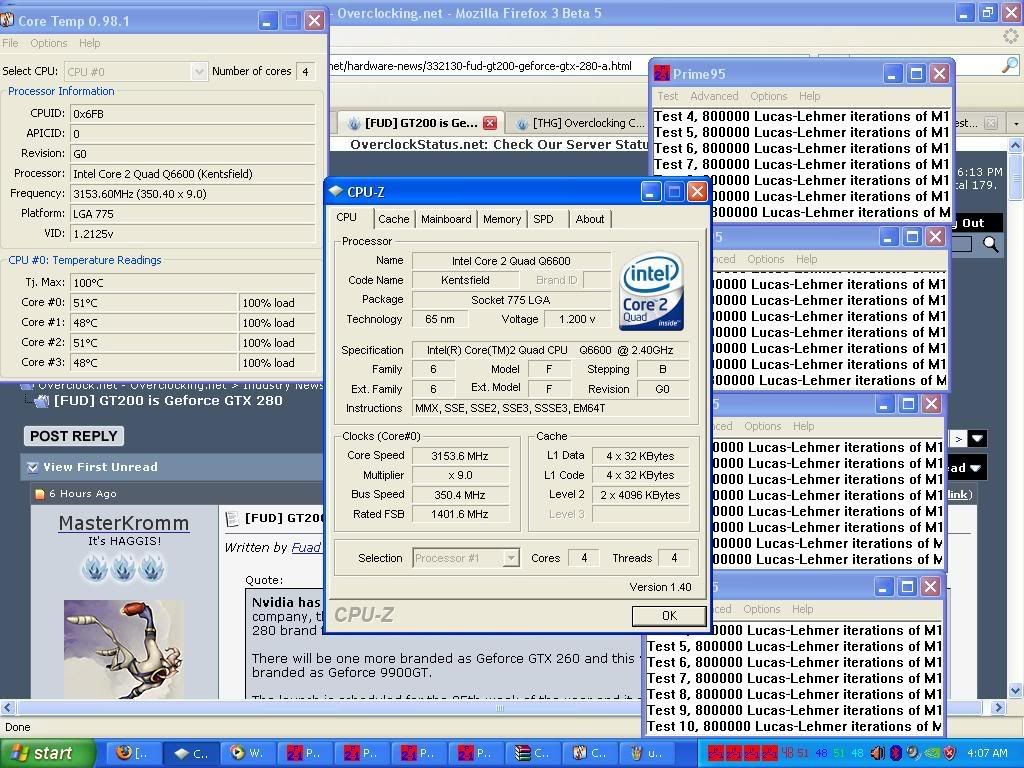Click the View First Unread arrow icon
This screenshot has height=768, width=1024.
point(33,467)
